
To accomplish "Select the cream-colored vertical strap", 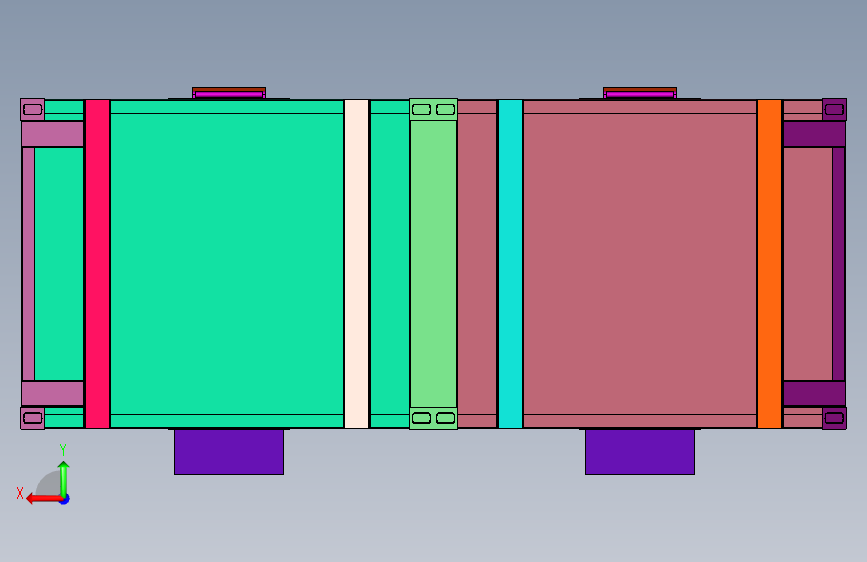I will click(x=356, y=264).
